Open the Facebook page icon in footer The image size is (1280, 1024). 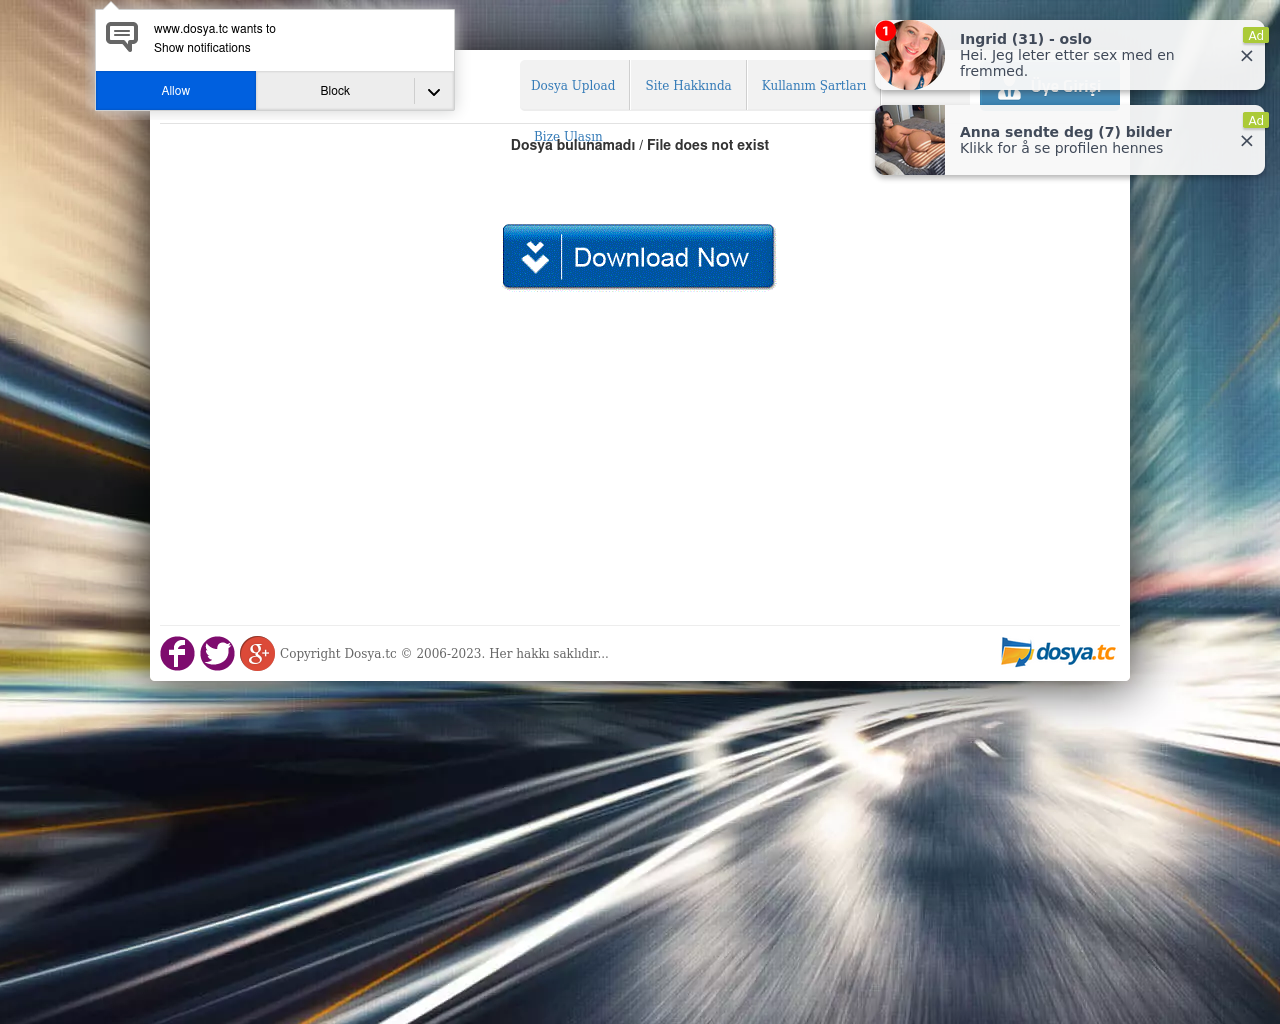[177, 654]
